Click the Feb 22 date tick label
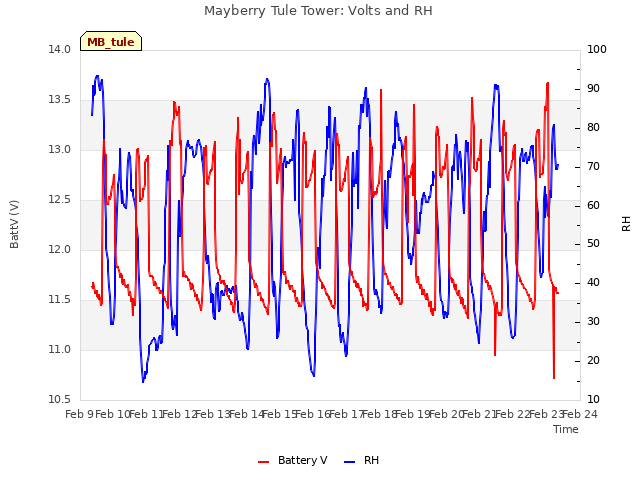This screenshot has height=480, width=640. (512, 415)
